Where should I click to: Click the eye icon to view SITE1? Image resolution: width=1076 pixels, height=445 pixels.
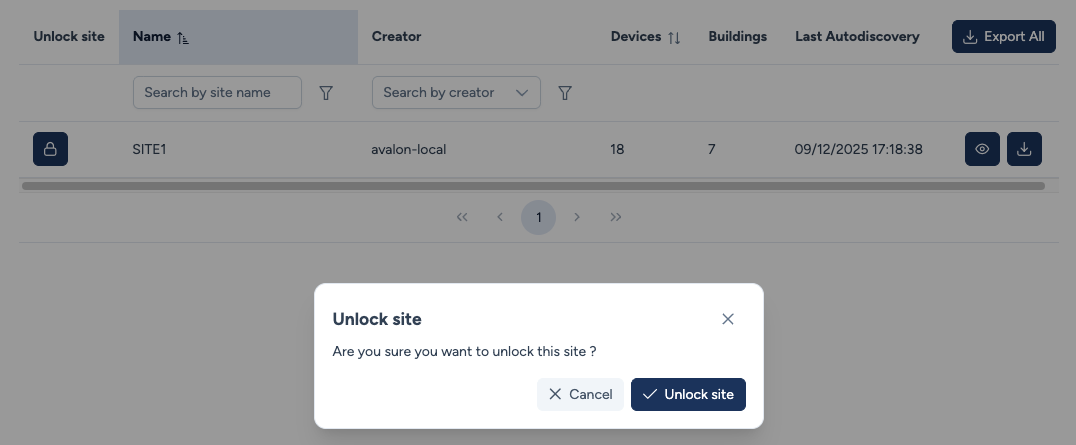(982, 149)
